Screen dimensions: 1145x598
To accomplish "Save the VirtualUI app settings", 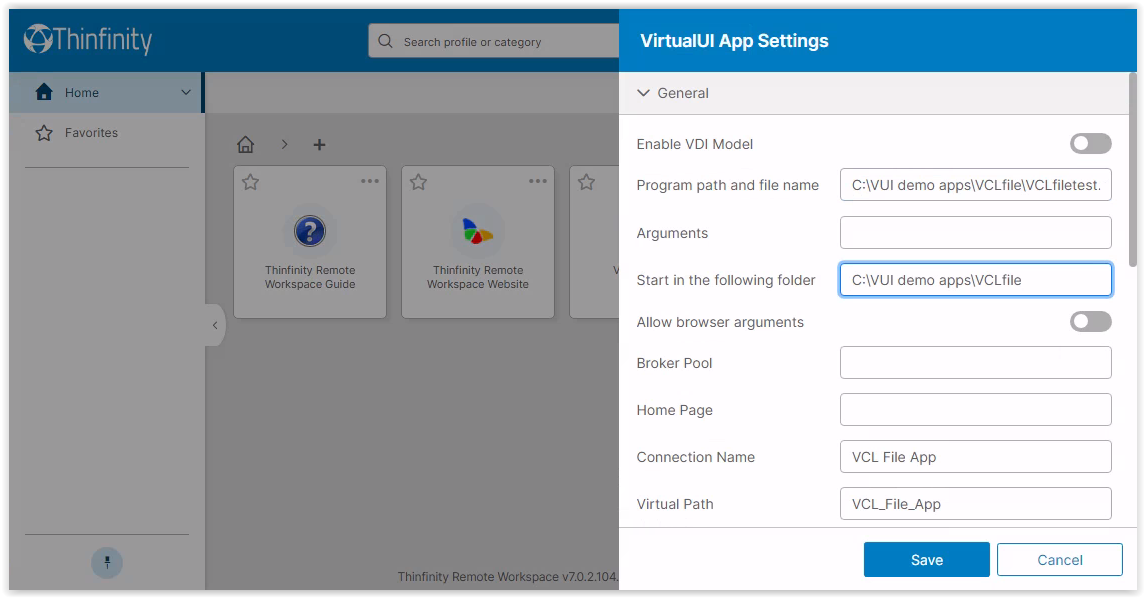I will (927, 560).
